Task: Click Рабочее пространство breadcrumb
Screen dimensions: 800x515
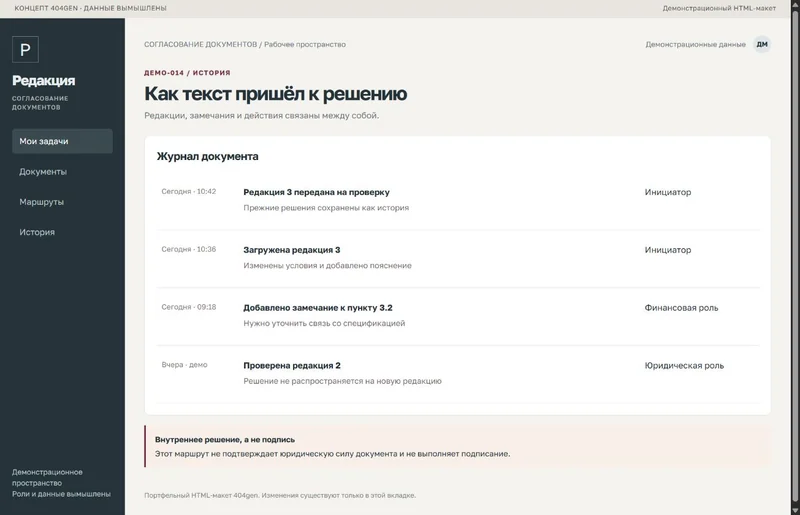Action: coord(305,44)
